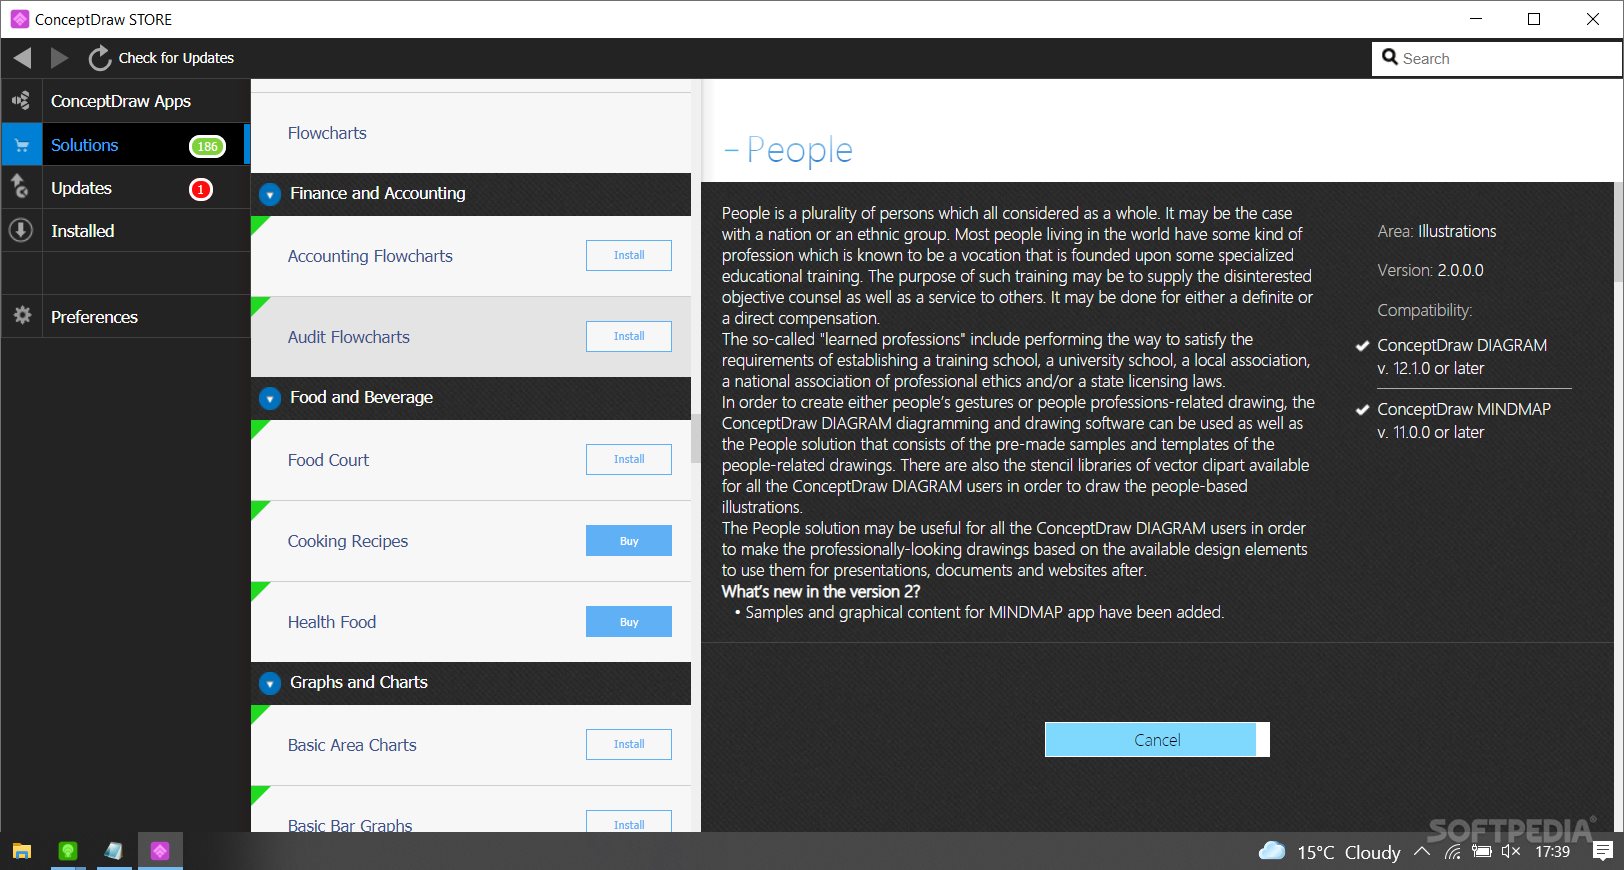Click the Preferences gear icon
This screenshot has height=870, width=1624.
tap(21, 316)
